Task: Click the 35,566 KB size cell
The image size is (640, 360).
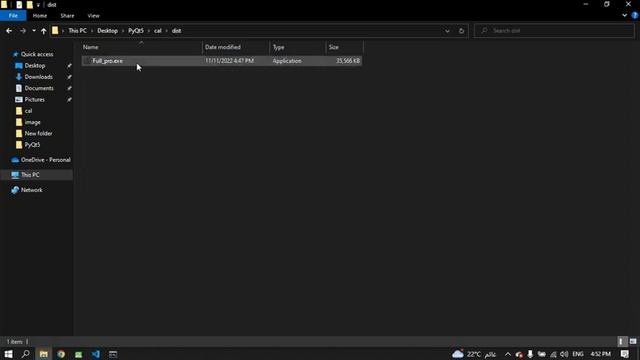Action: pyautogui.click(x=348, y=61)
